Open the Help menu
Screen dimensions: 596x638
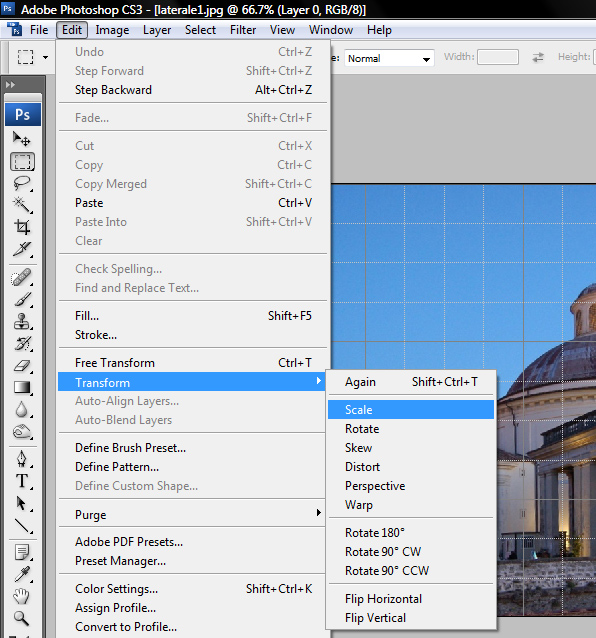point(379,30)
